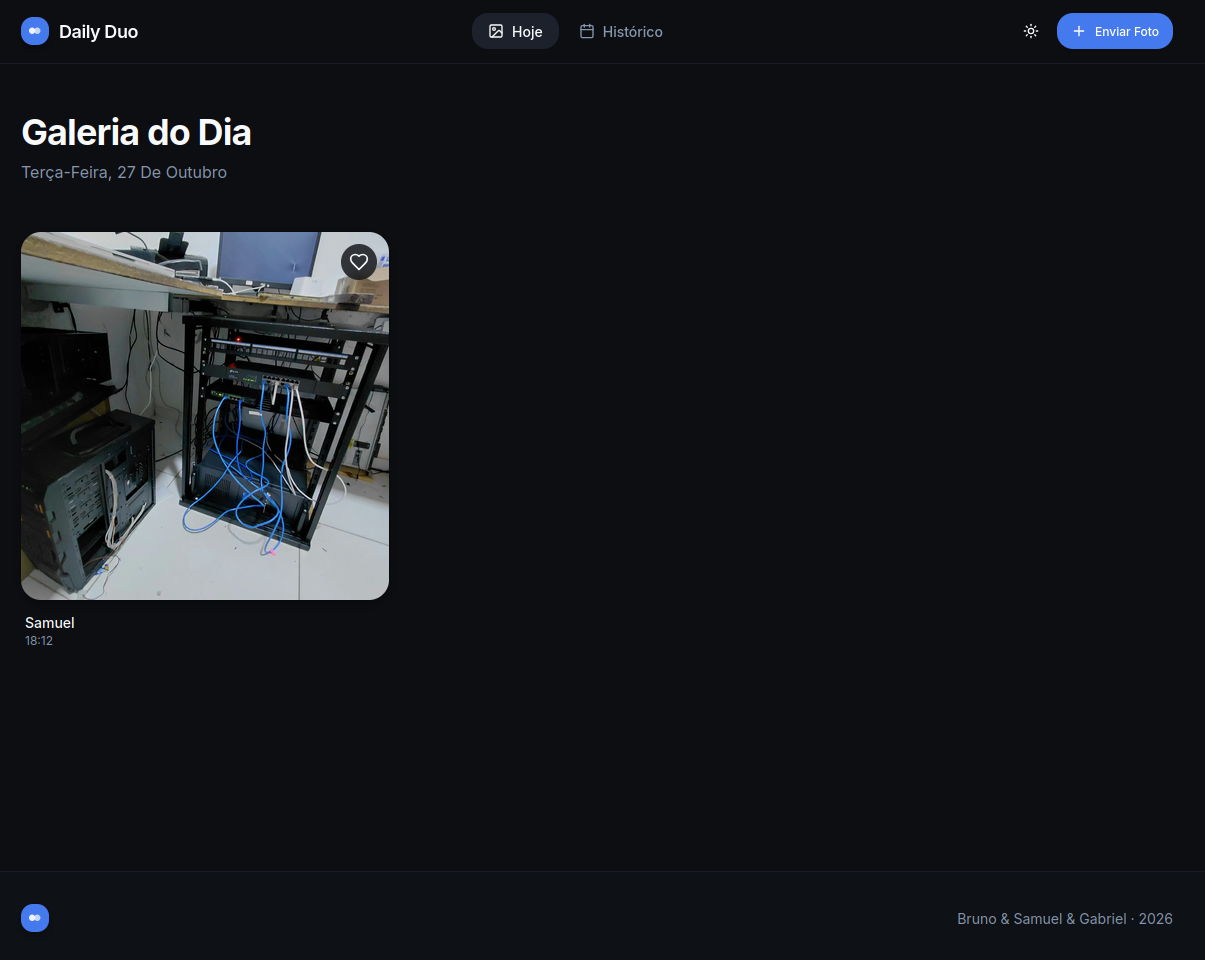The width and height of the screenshot is (1205, 960).
Task: Switch to the Hoje tab
Action: pos(515,31)
